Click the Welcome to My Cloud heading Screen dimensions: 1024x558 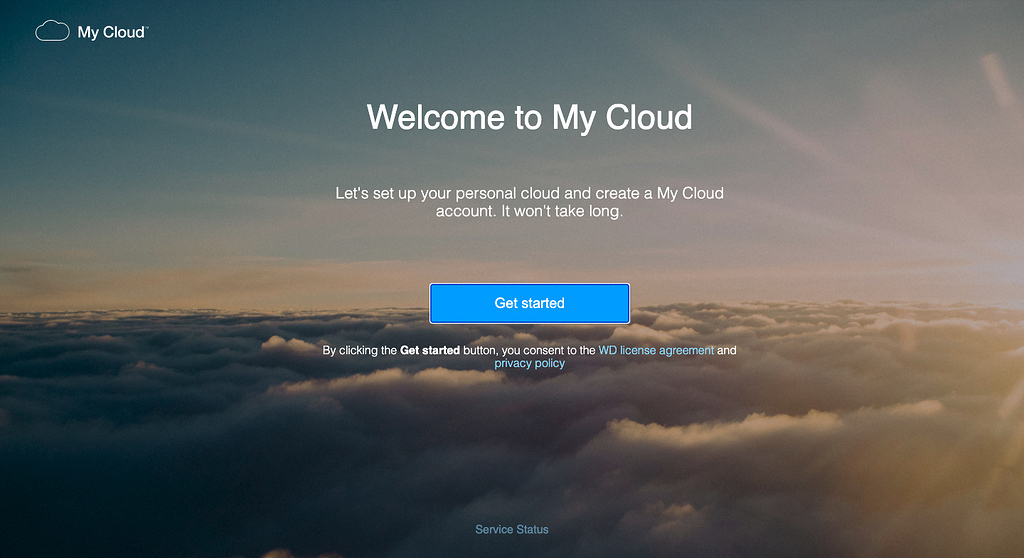pyautogui.click(x=529, y=117)
